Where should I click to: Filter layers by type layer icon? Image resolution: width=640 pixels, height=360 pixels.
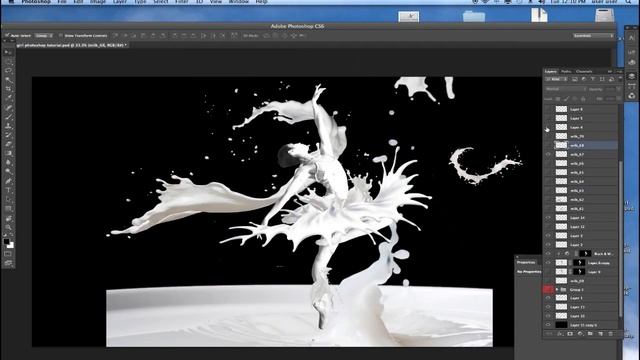point(593,79)
